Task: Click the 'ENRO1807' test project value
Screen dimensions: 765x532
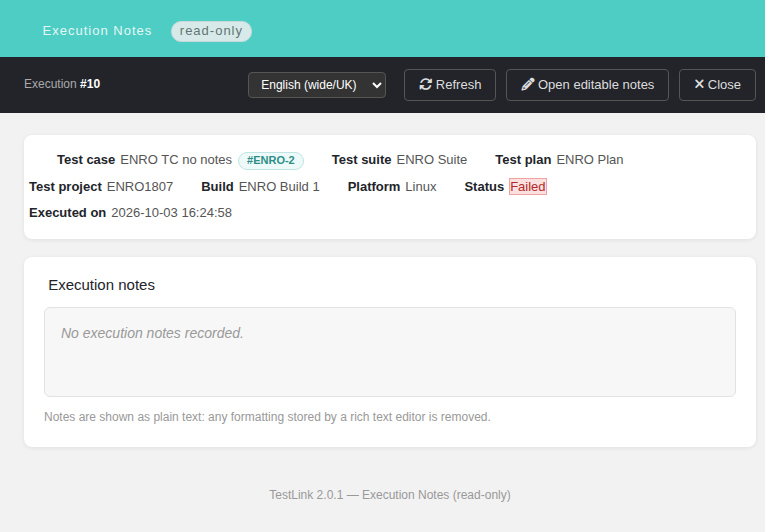Action: pos(140,186)
